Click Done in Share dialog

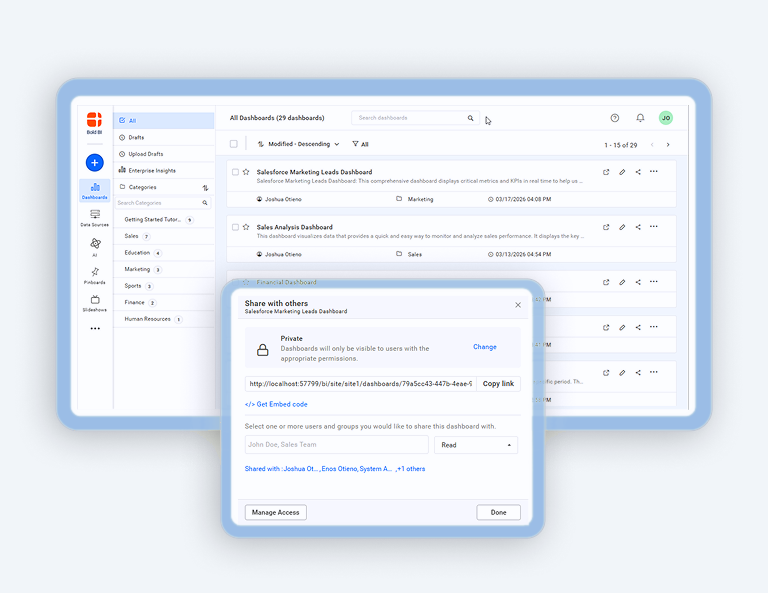pyautogui.click(x=498, y=513)
